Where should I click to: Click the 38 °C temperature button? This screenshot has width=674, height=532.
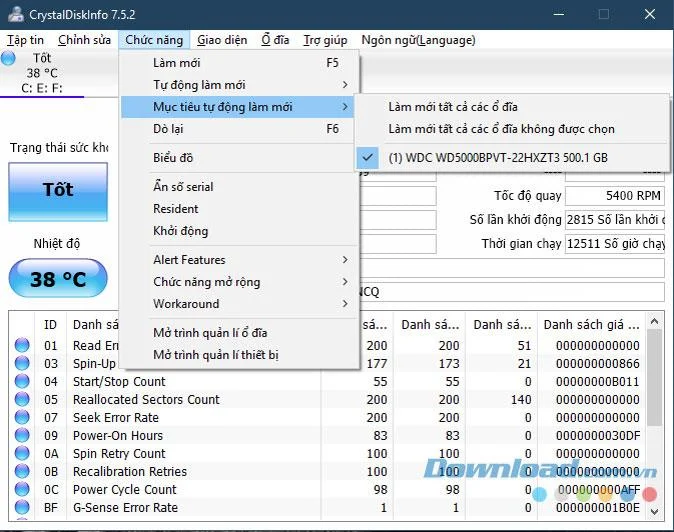click(58, 278)
